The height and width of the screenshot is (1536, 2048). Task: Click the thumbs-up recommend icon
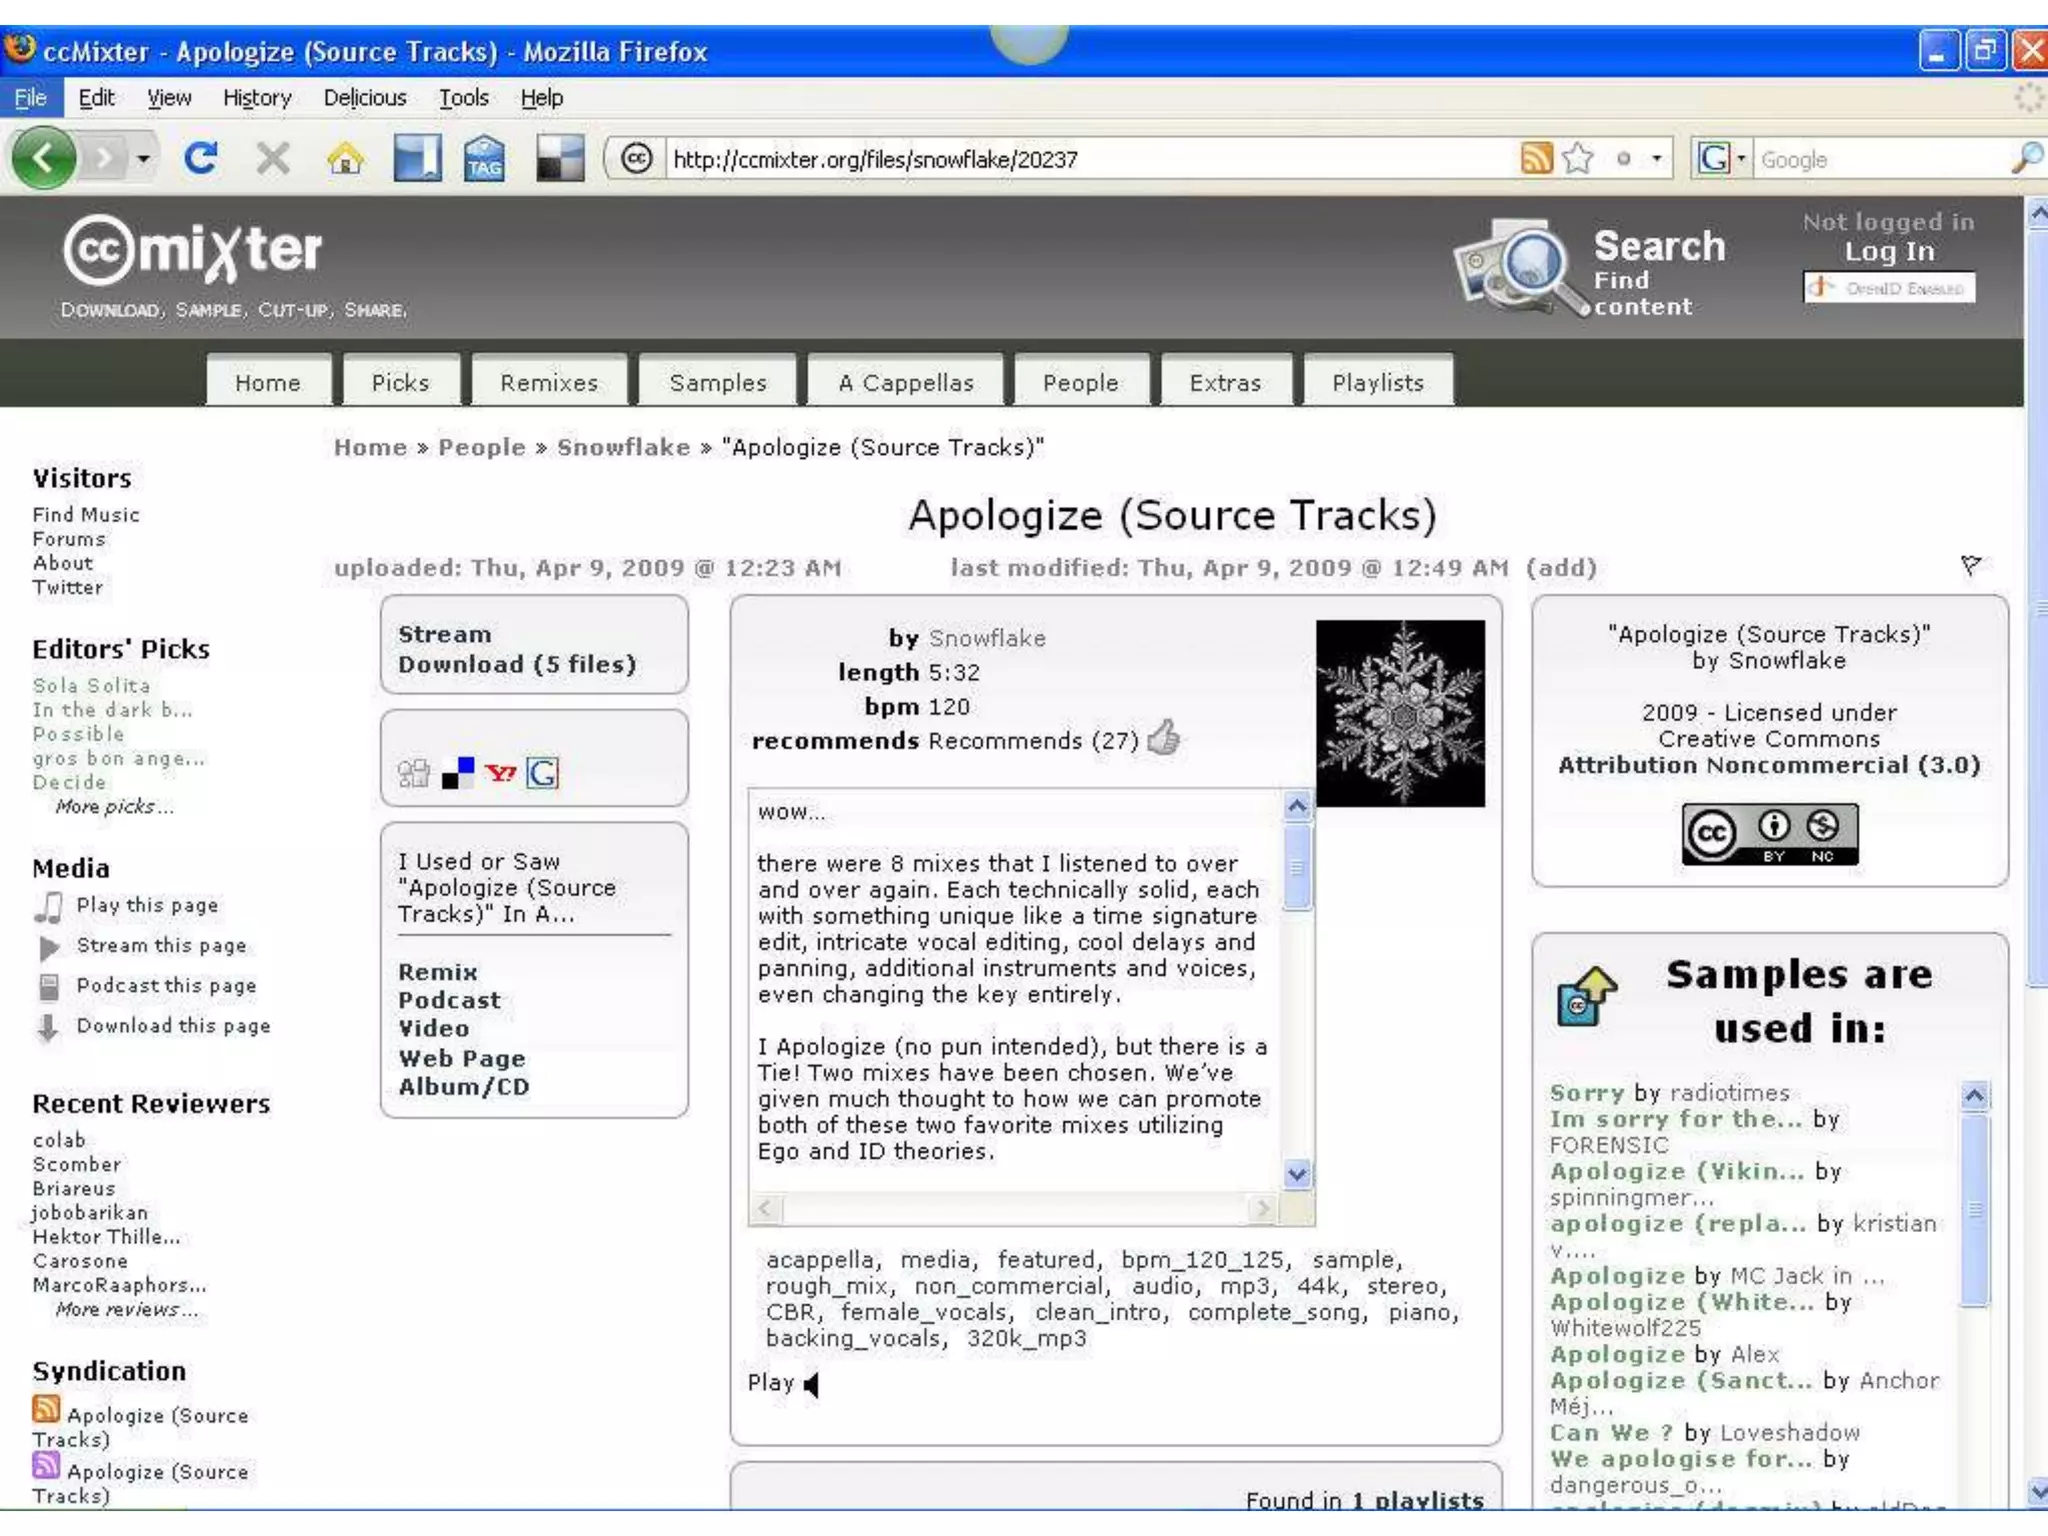[1164, 738]
